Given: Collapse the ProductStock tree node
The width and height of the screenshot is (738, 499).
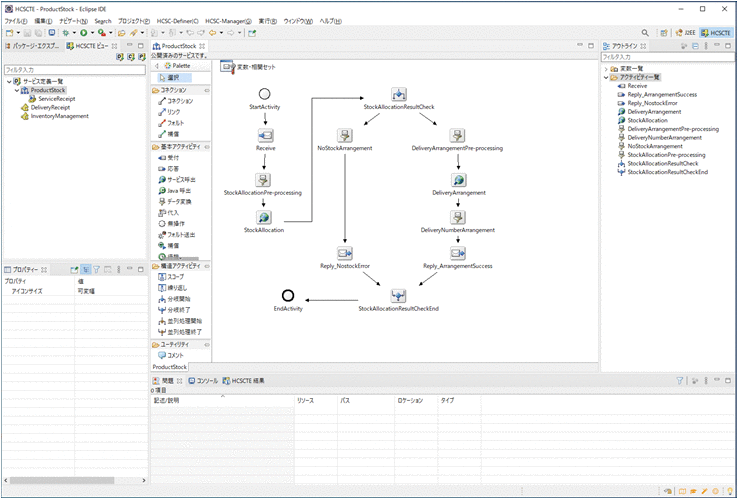Looking at the screenshot, I should tap(17, 90).
